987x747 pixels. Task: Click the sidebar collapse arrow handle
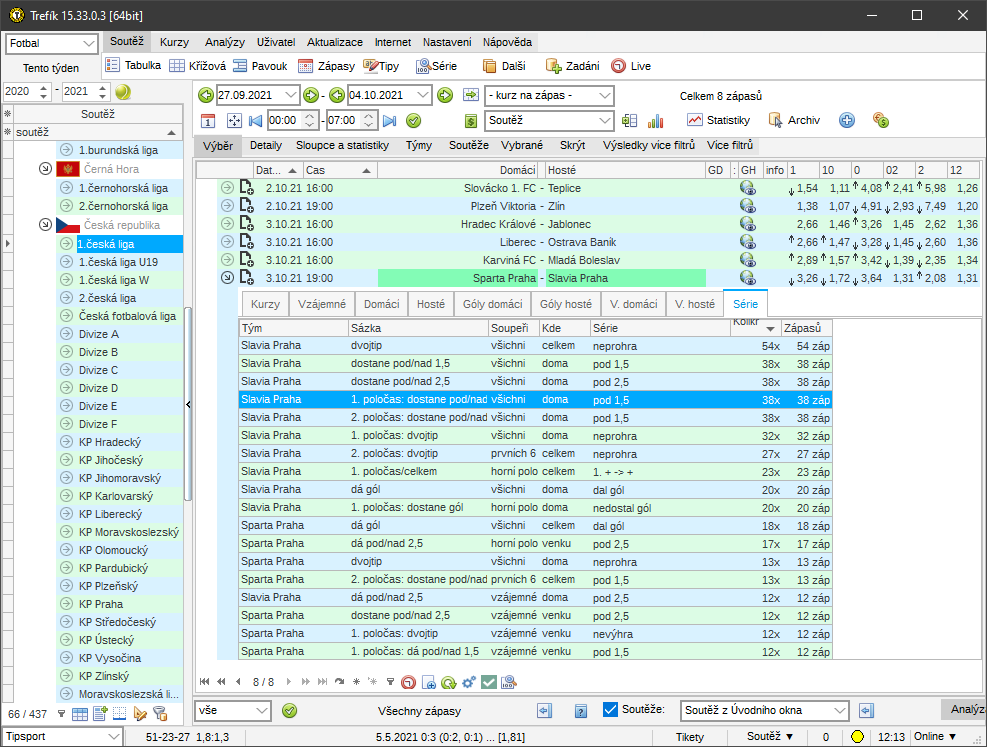tap(188, 405)
